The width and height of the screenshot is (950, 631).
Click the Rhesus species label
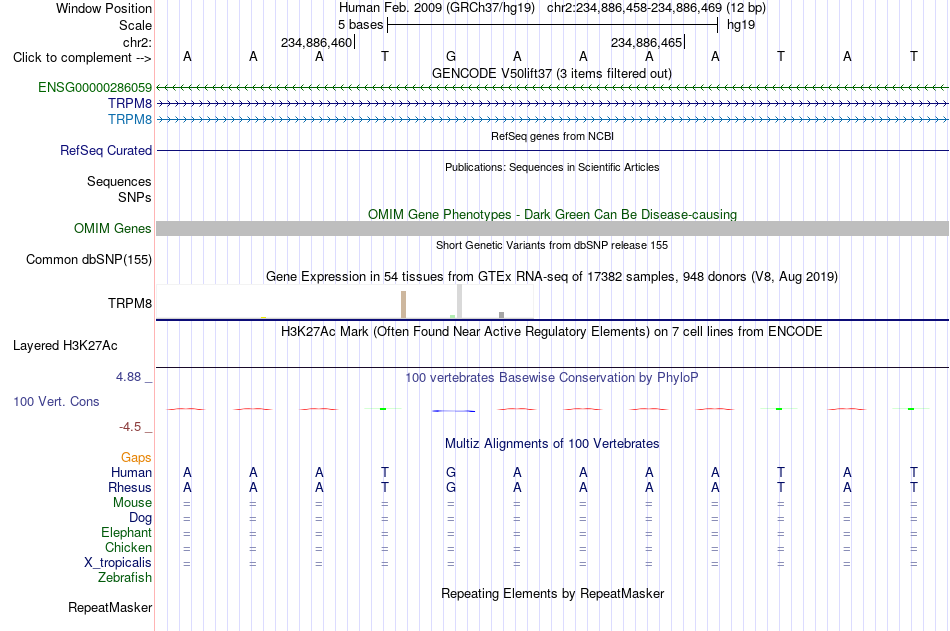(130, 487)
